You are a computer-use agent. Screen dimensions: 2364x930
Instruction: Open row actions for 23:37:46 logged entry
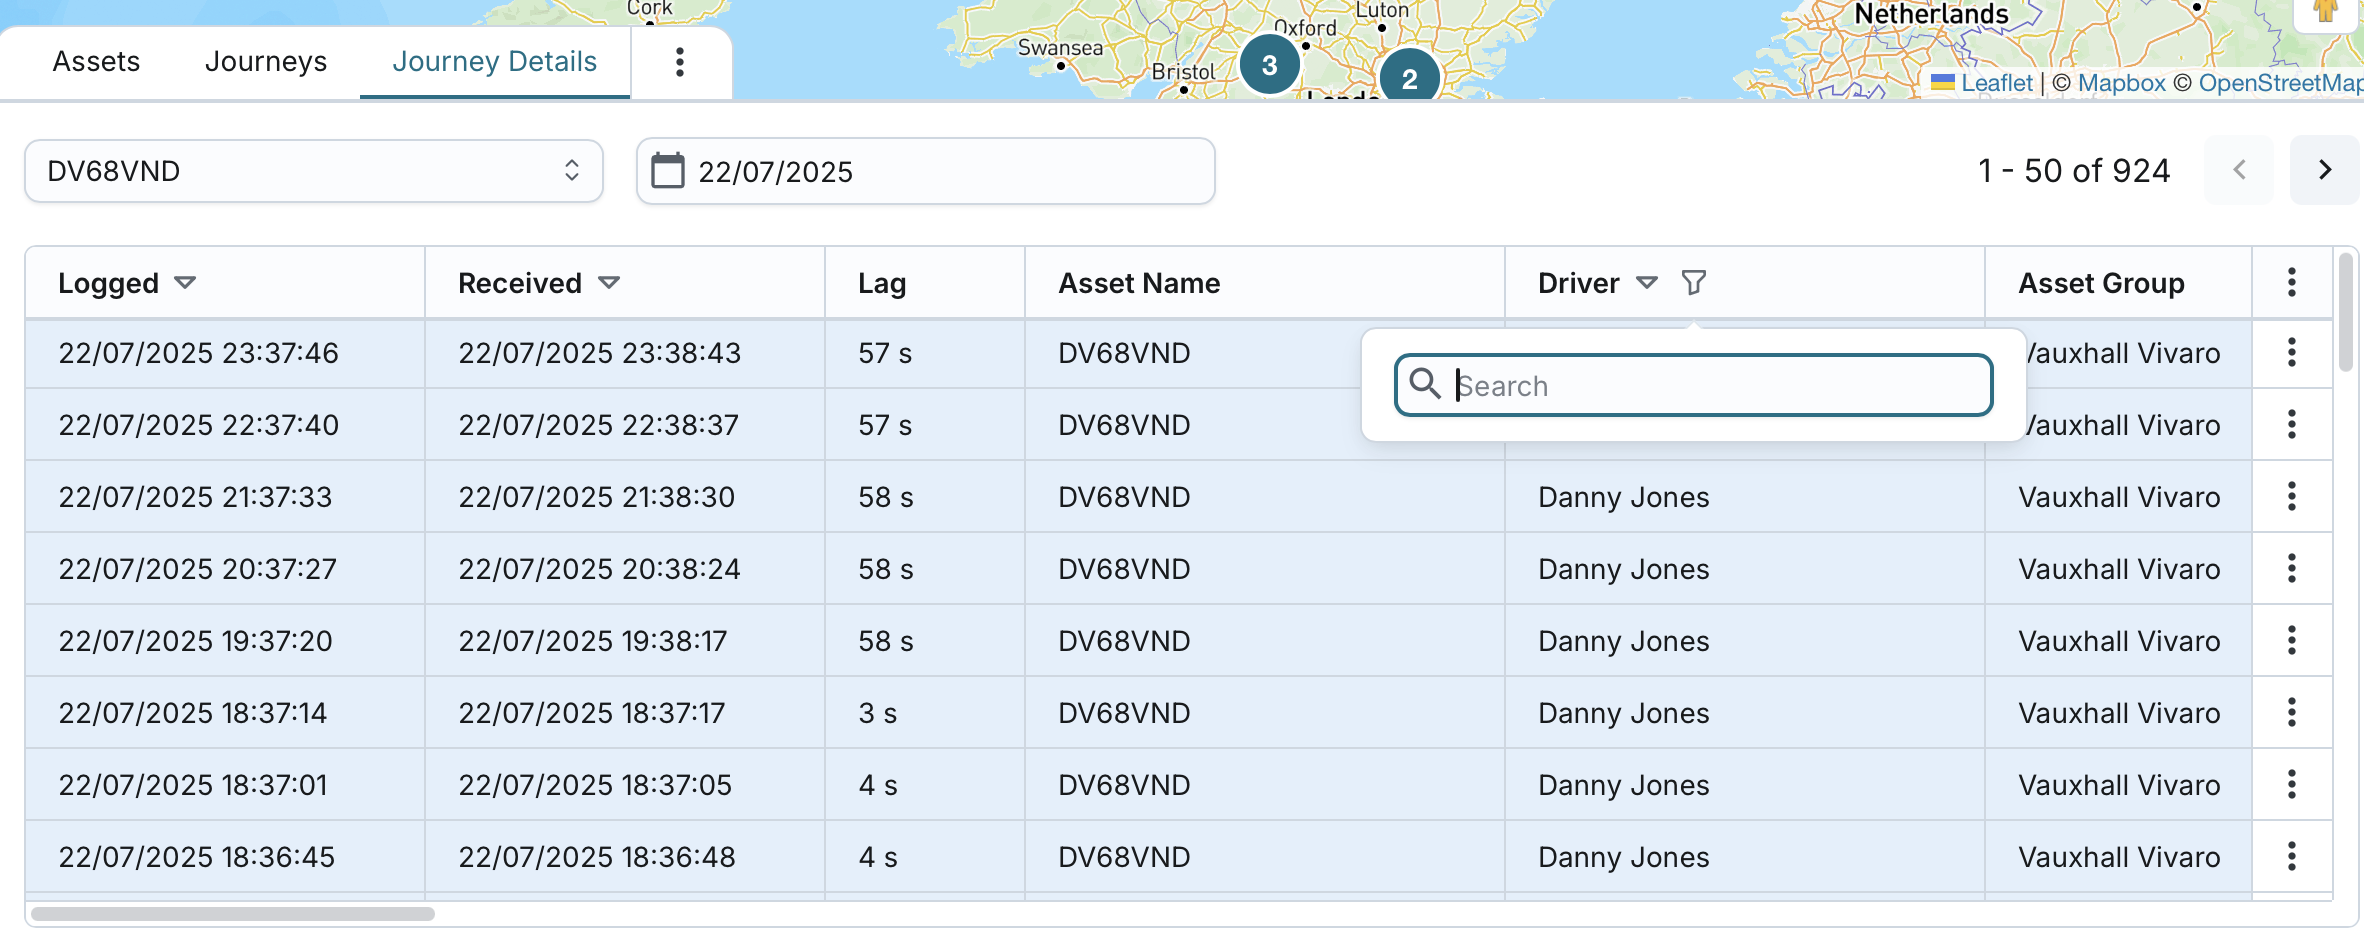pos(2291,353)
